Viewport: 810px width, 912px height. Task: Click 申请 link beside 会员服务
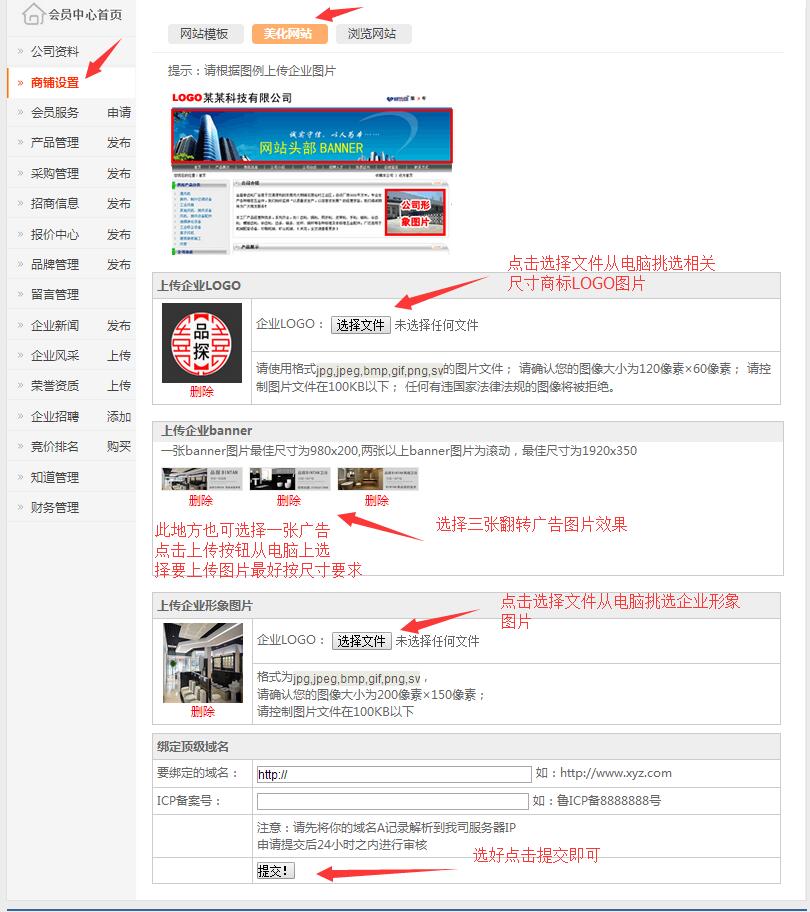point(118,113)
